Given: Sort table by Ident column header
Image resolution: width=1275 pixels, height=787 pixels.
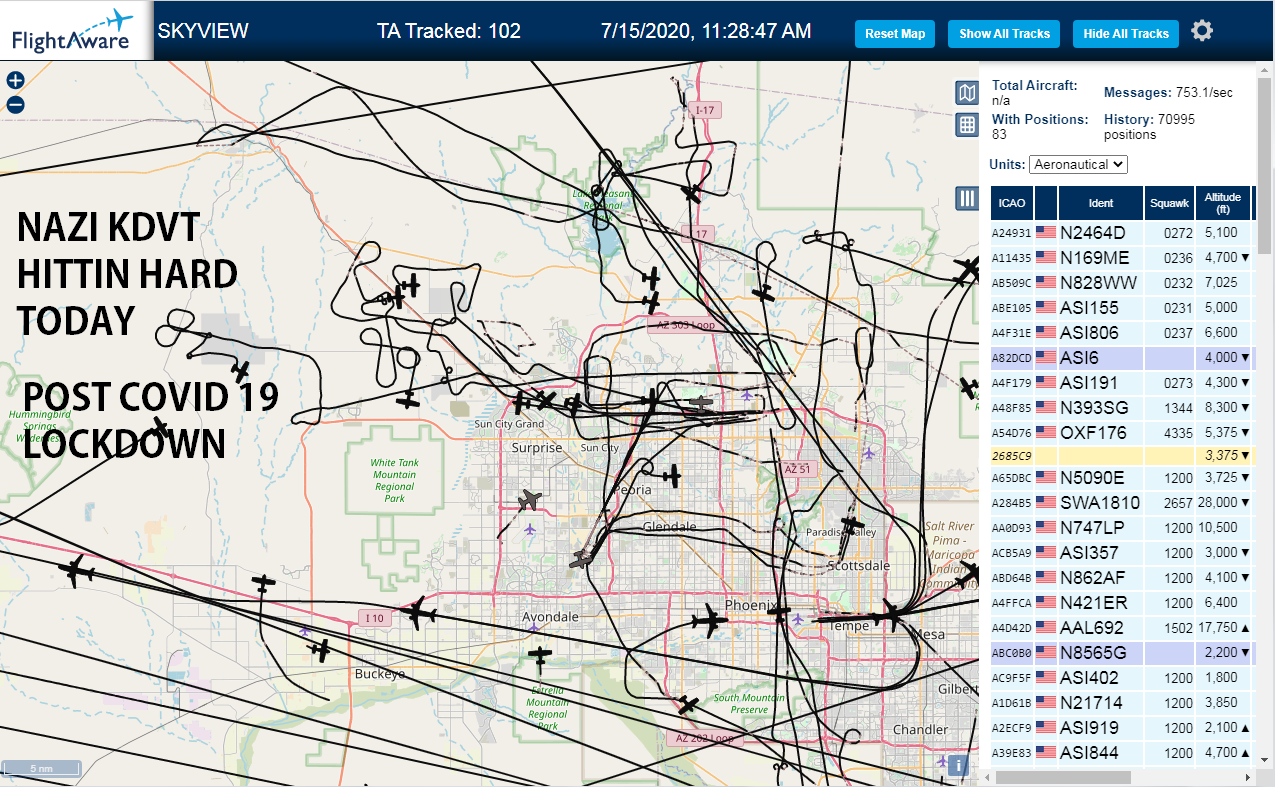Looking at the screenshot, I should 1101,203.
